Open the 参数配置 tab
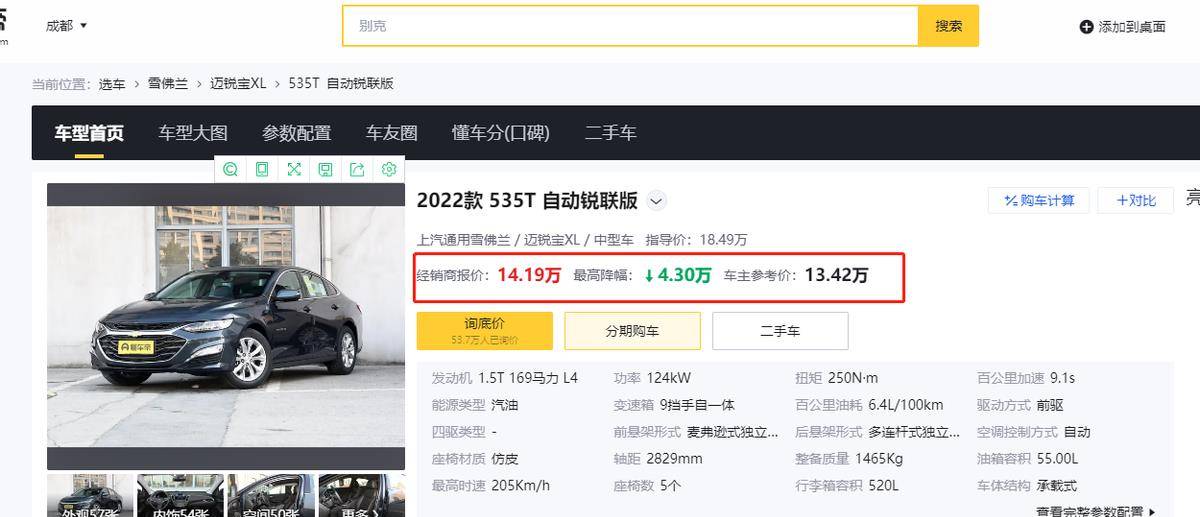Viewport: 1200px width, 517px height. pos(297,133)
